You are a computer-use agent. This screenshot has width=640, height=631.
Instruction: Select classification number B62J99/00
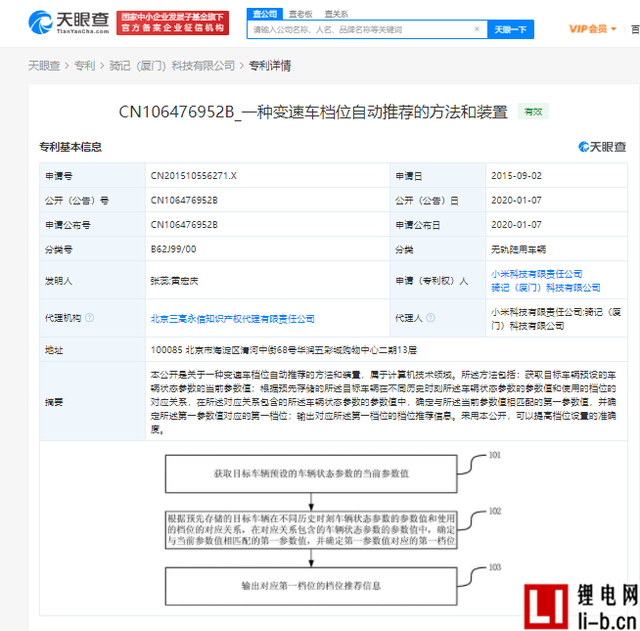tap(173, 249)
